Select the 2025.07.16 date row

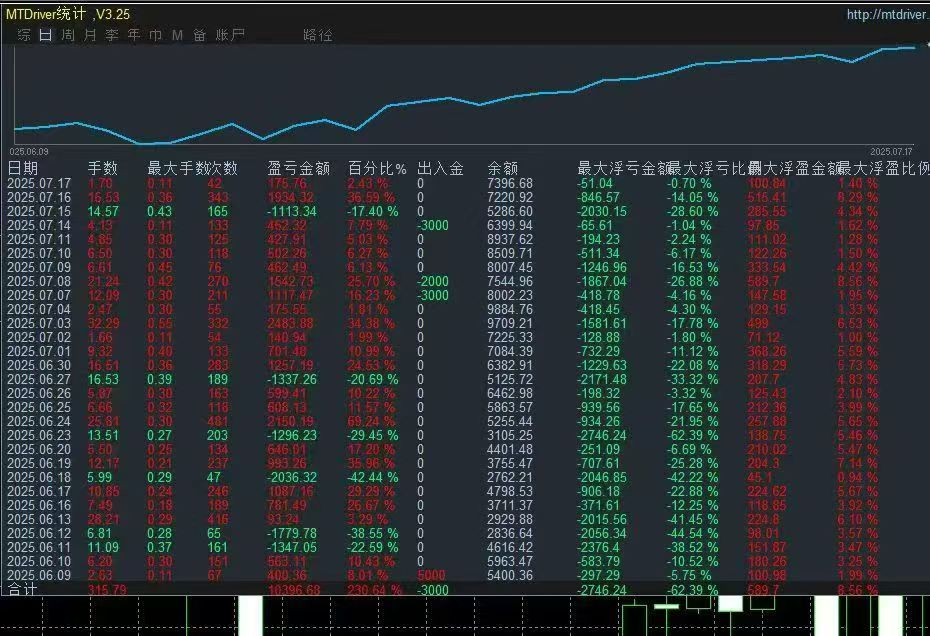[39, 198]
